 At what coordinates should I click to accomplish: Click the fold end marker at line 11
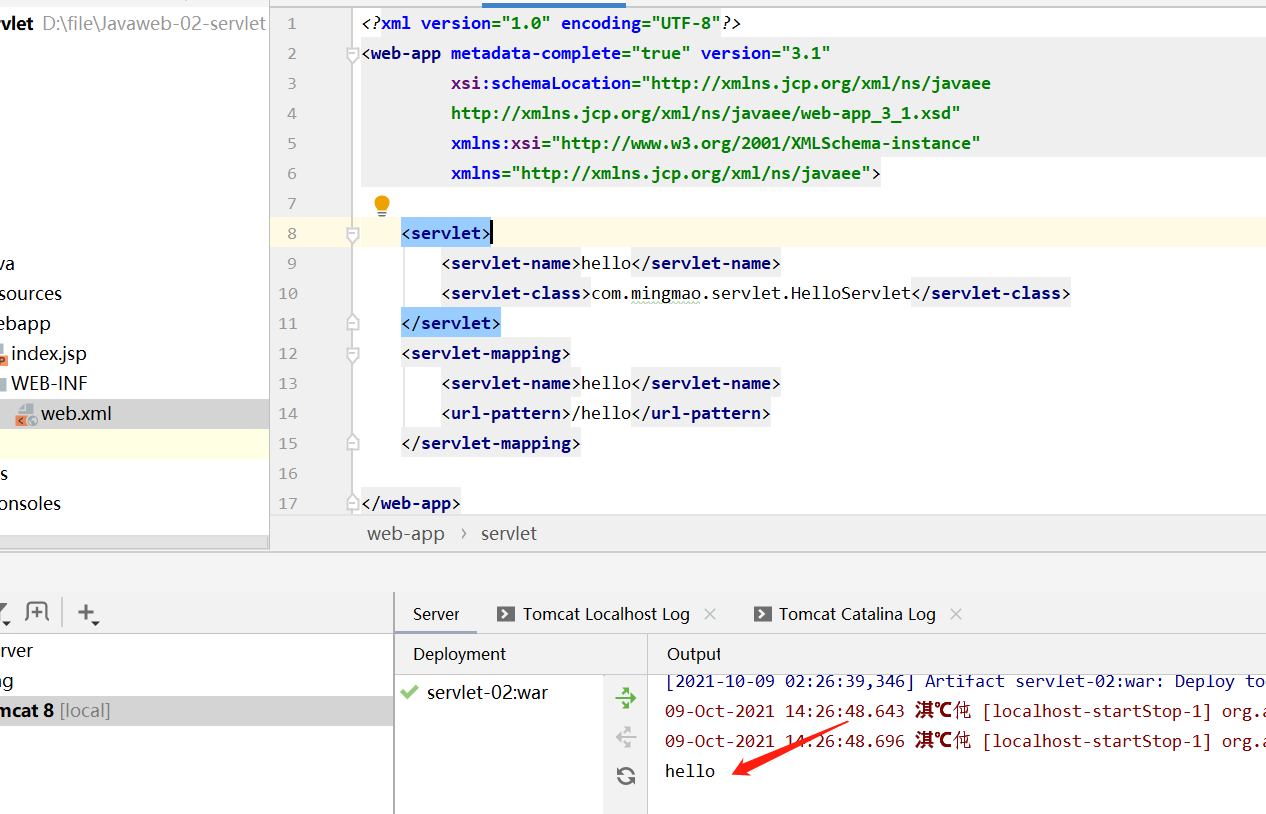tap(352, 322)
